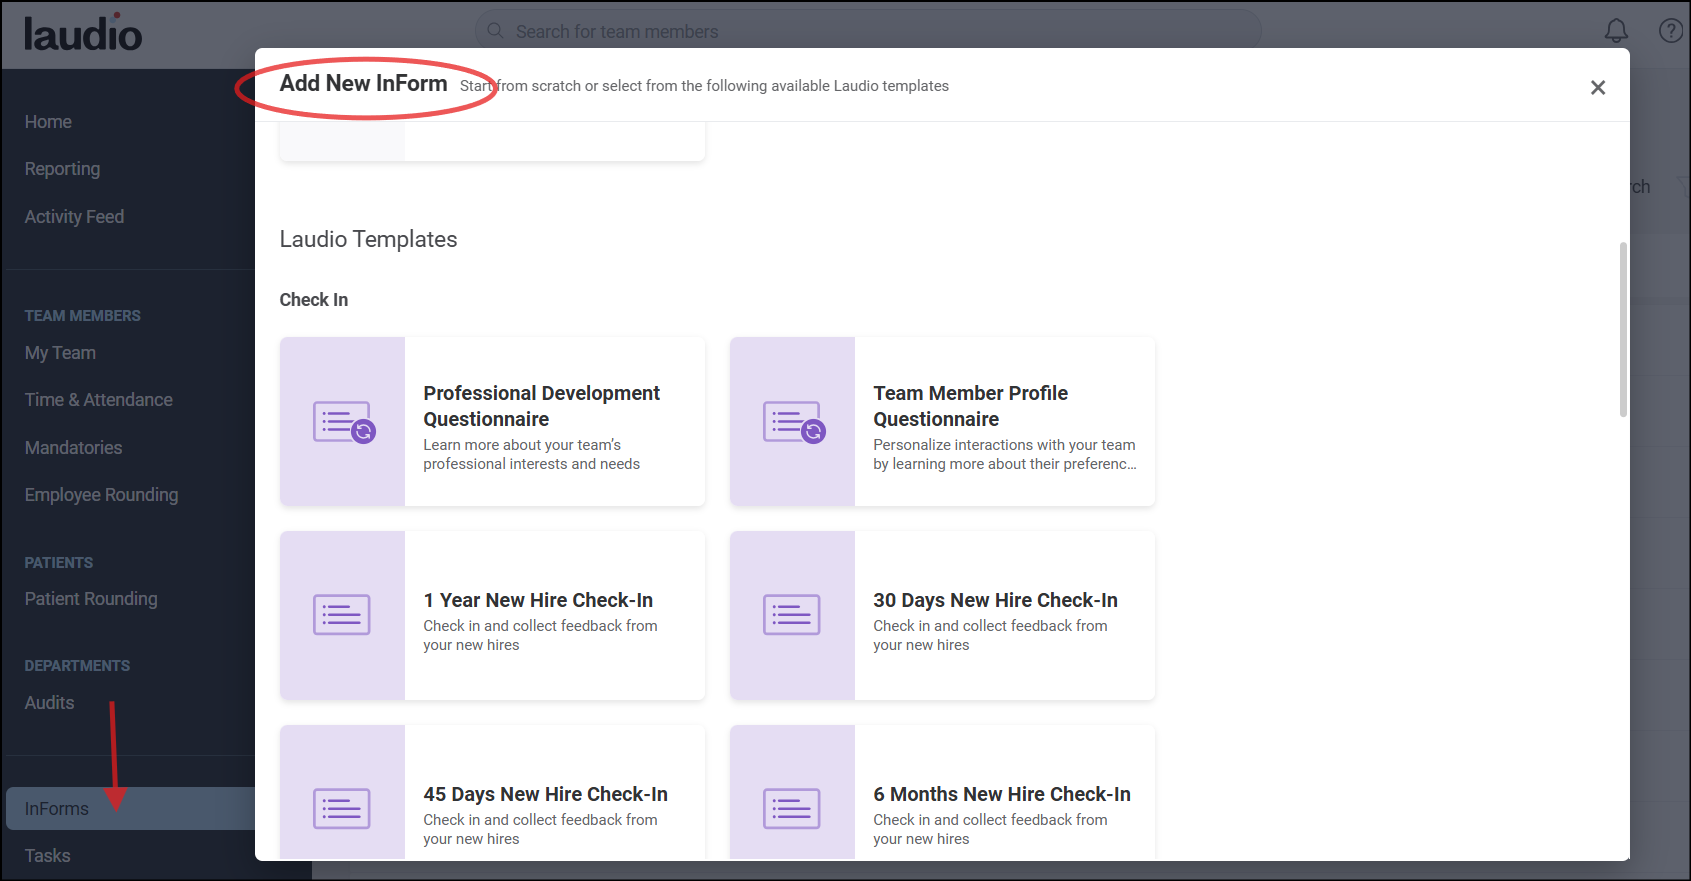This screenshot has height=881, width=1691.
Task: Open Tasks in the sidebar
Action: [47, 856]
